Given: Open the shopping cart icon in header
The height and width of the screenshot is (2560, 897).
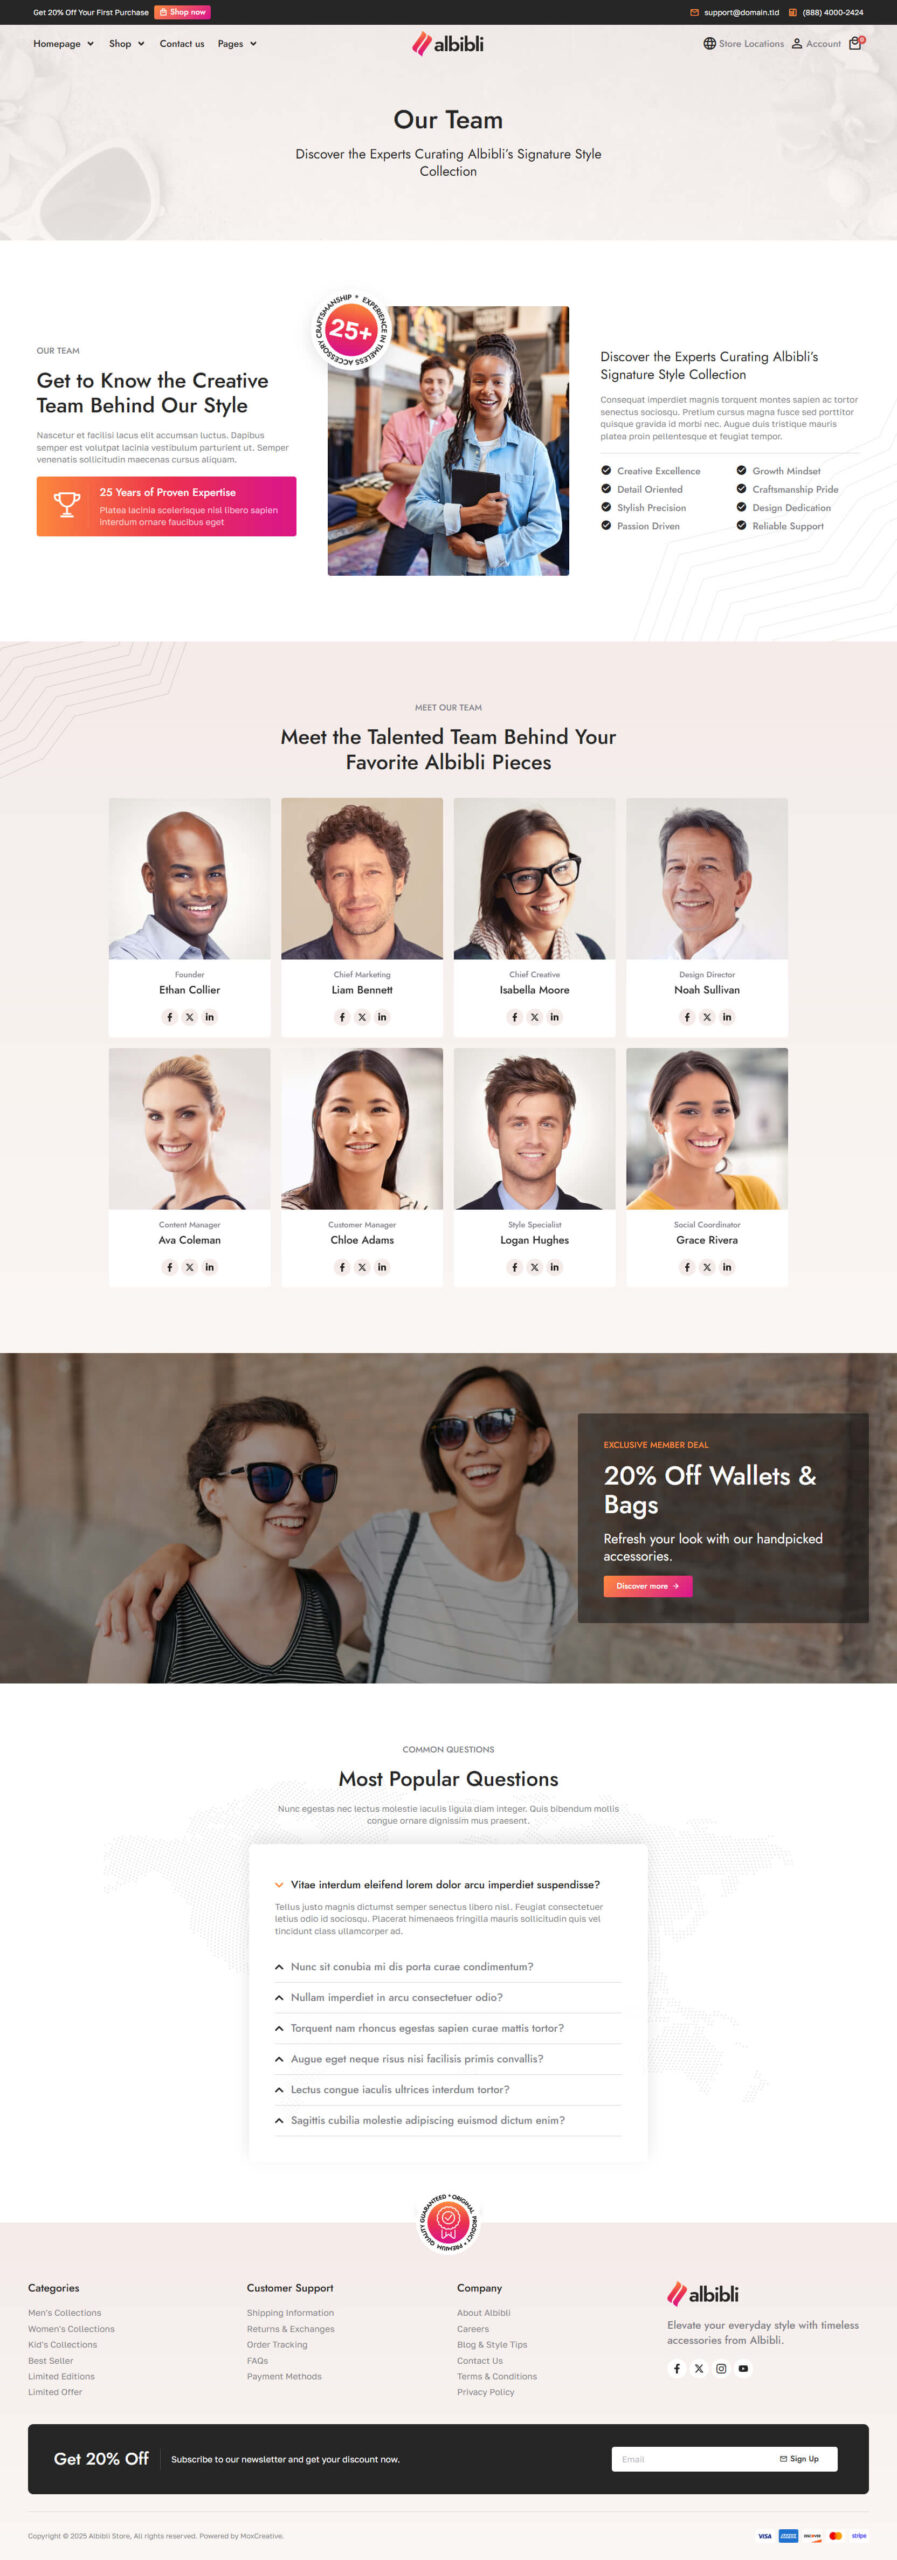Looking at the screenshot, I should 855,43.
